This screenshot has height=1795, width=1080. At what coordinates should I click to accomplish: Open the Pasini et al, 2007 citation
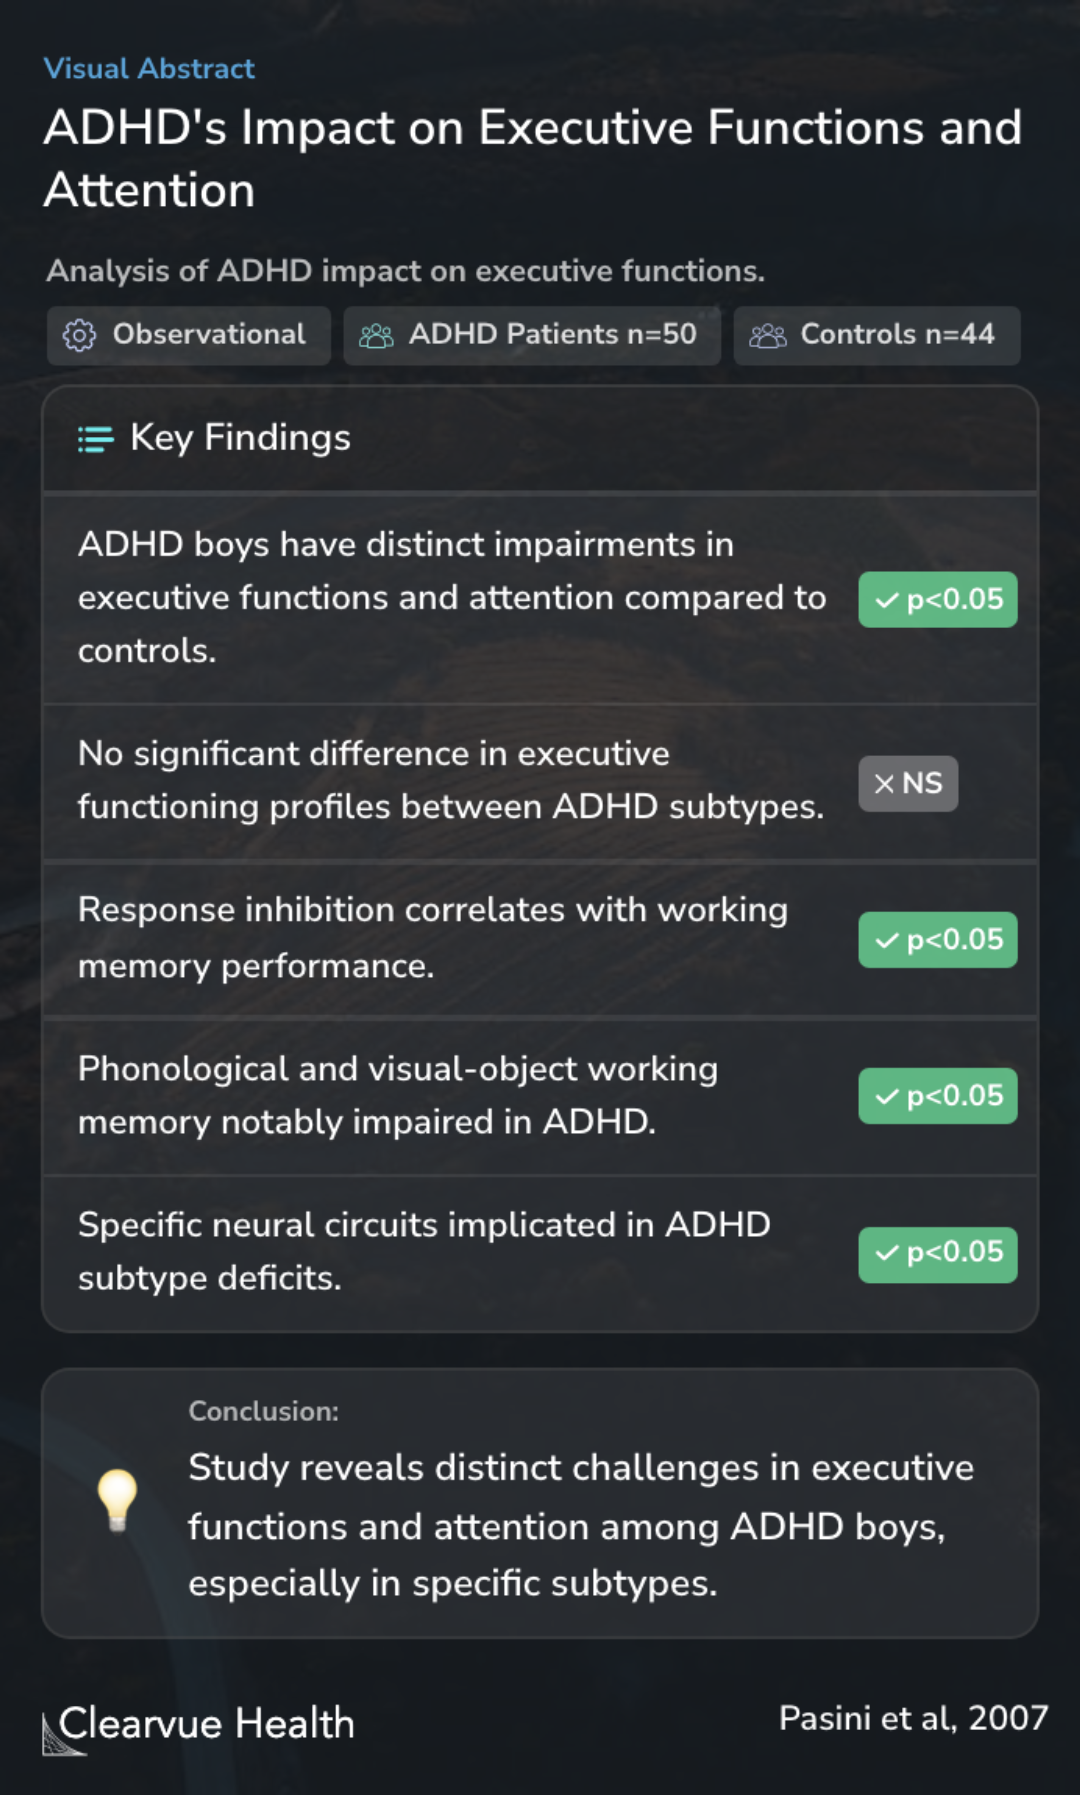click(913, 1718)
